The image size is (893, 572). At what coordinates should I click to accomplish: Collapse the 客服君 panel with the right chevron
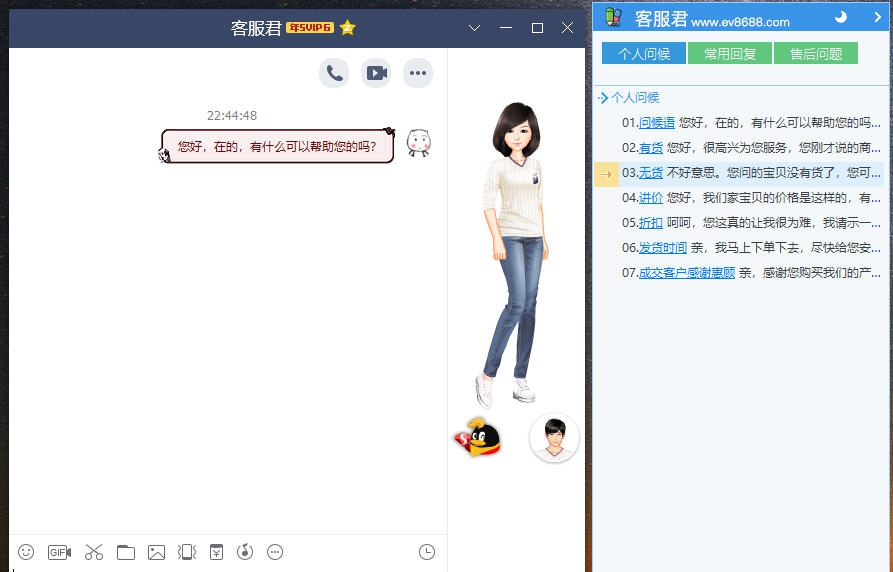878,17
